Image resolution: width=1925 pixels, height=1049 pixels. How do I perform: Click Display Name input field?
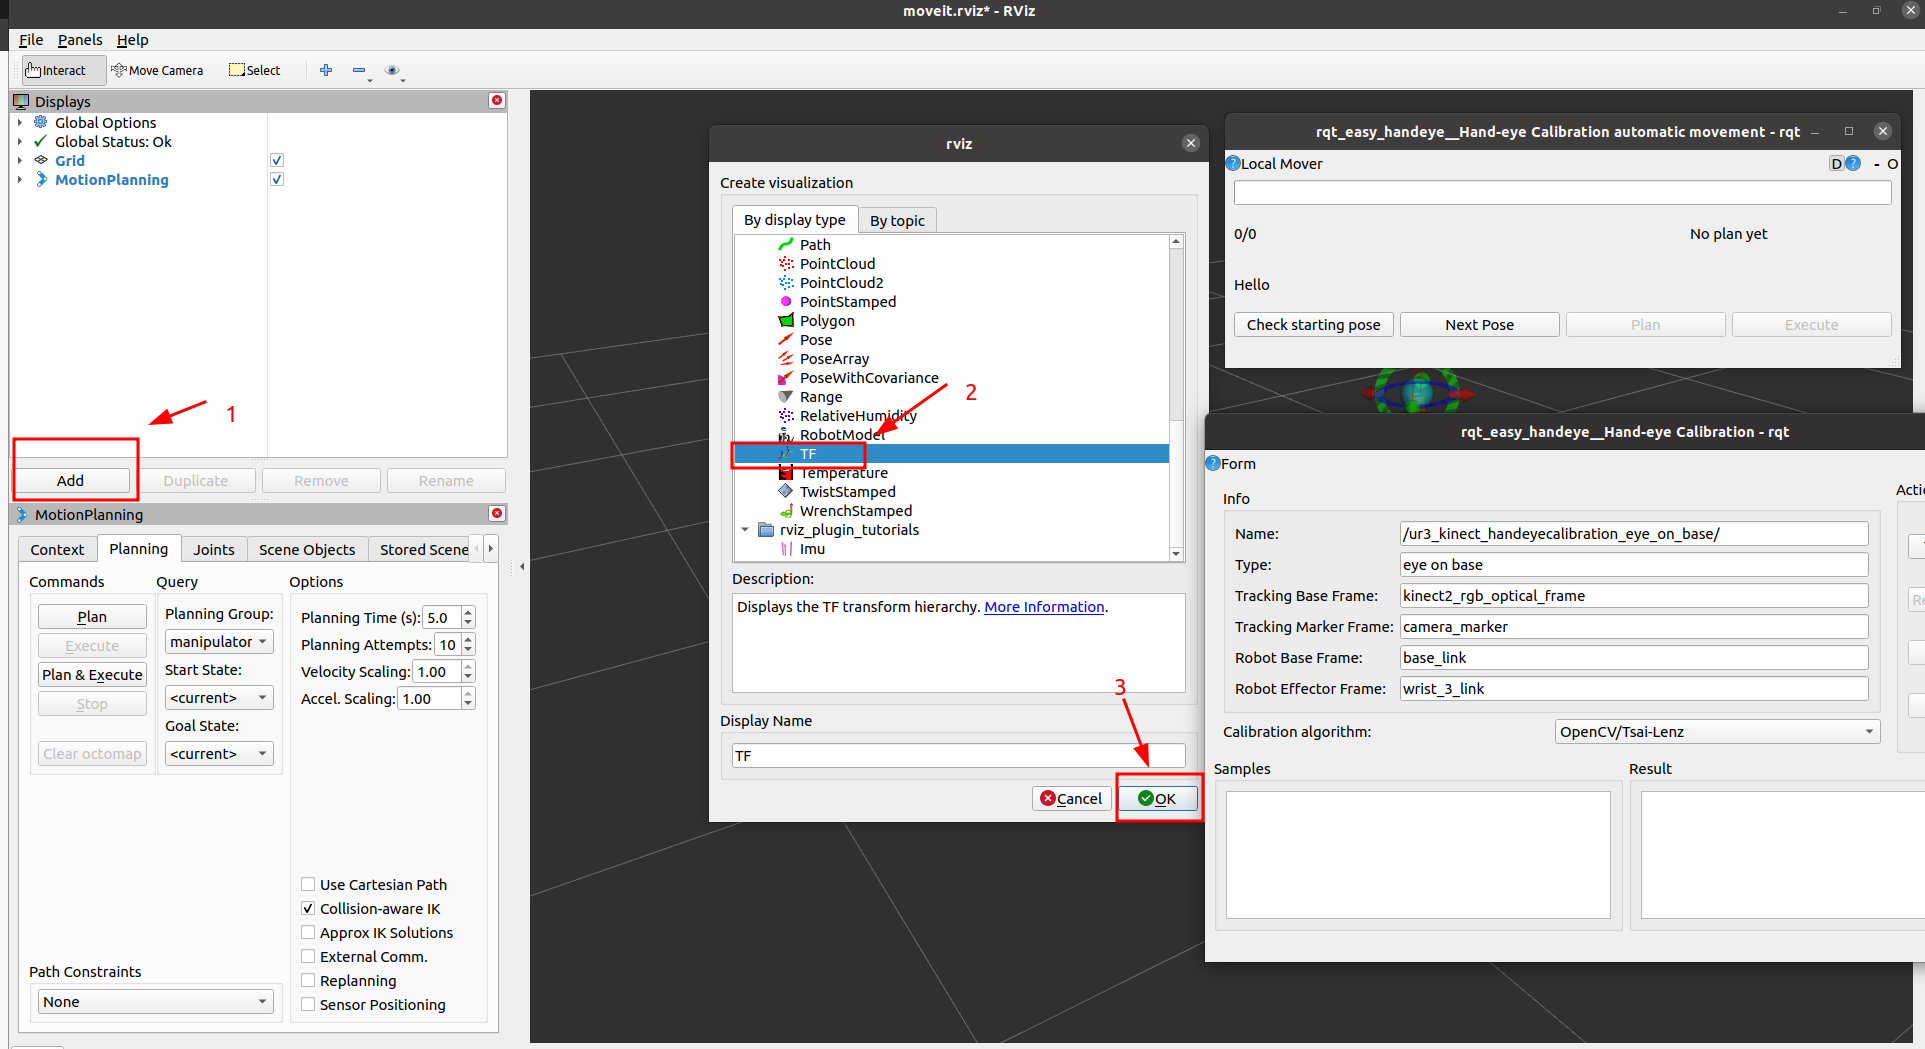coord(958,756)
